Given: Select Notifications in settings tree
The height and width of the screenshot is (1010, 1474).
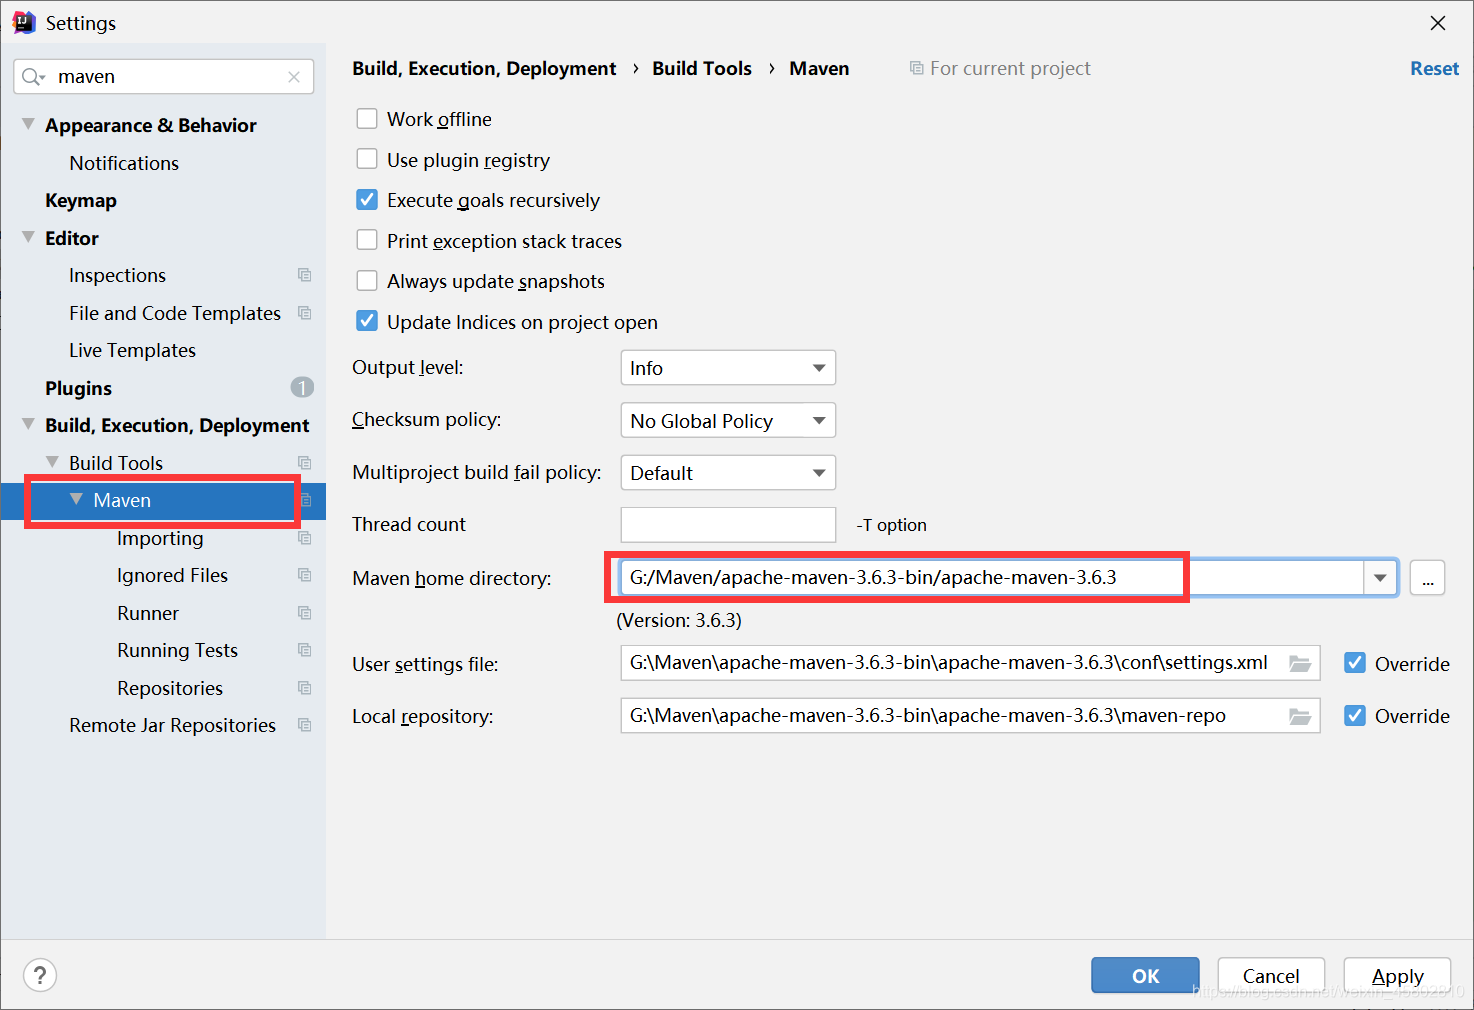Looking at the screenshot, I should [x=124, y=163].
